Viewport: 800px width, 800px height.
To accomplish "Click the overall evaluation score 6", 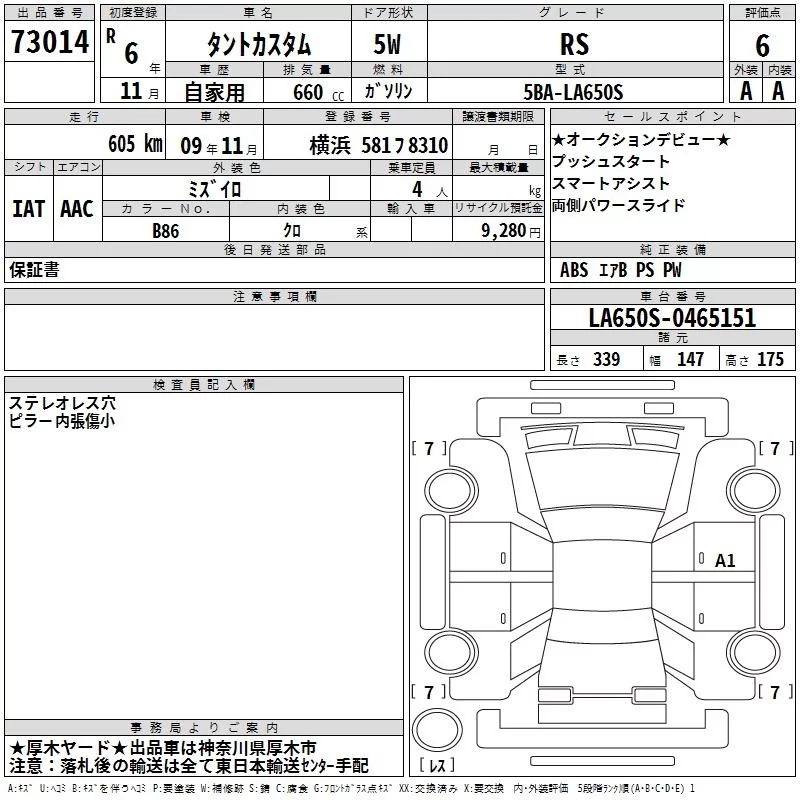I will (762, 45).
